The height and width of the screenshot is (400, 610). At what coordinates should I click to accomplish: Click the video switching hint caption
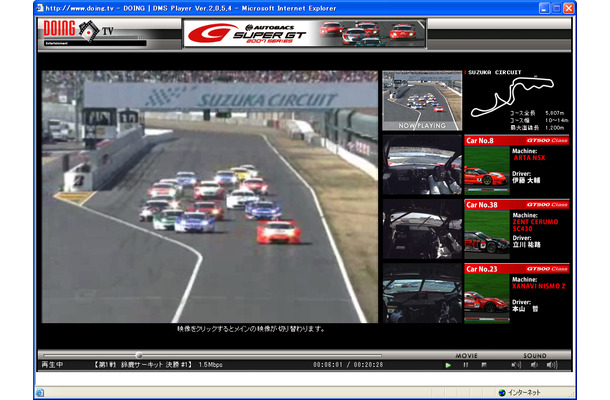coord(251,329)
